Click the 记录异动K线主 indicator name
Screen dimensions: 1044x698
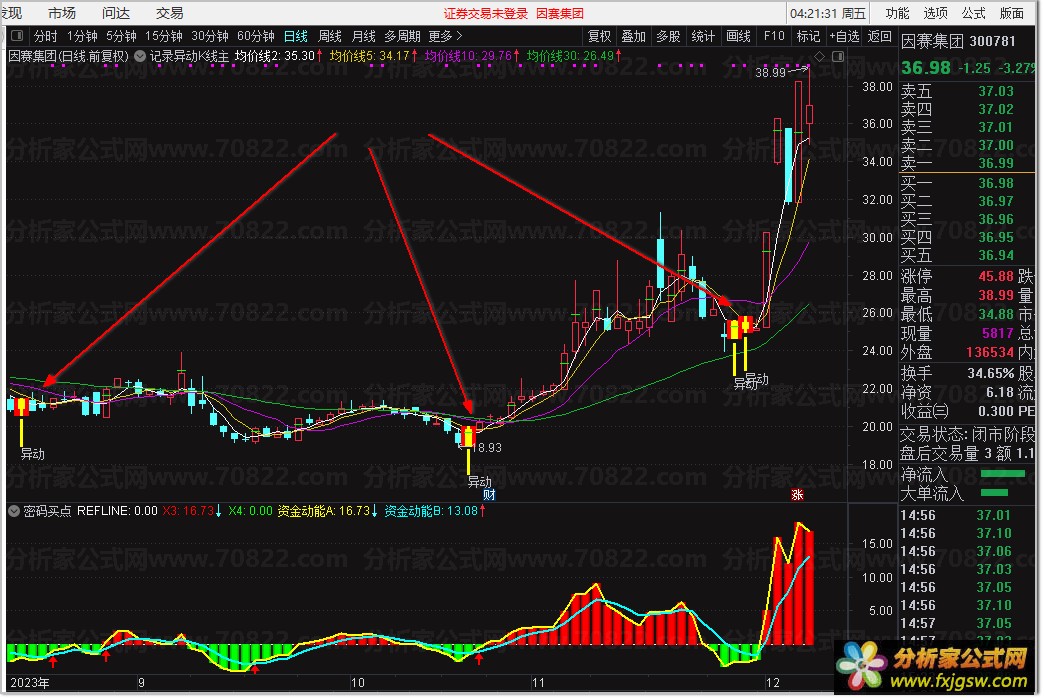[189, 57]
